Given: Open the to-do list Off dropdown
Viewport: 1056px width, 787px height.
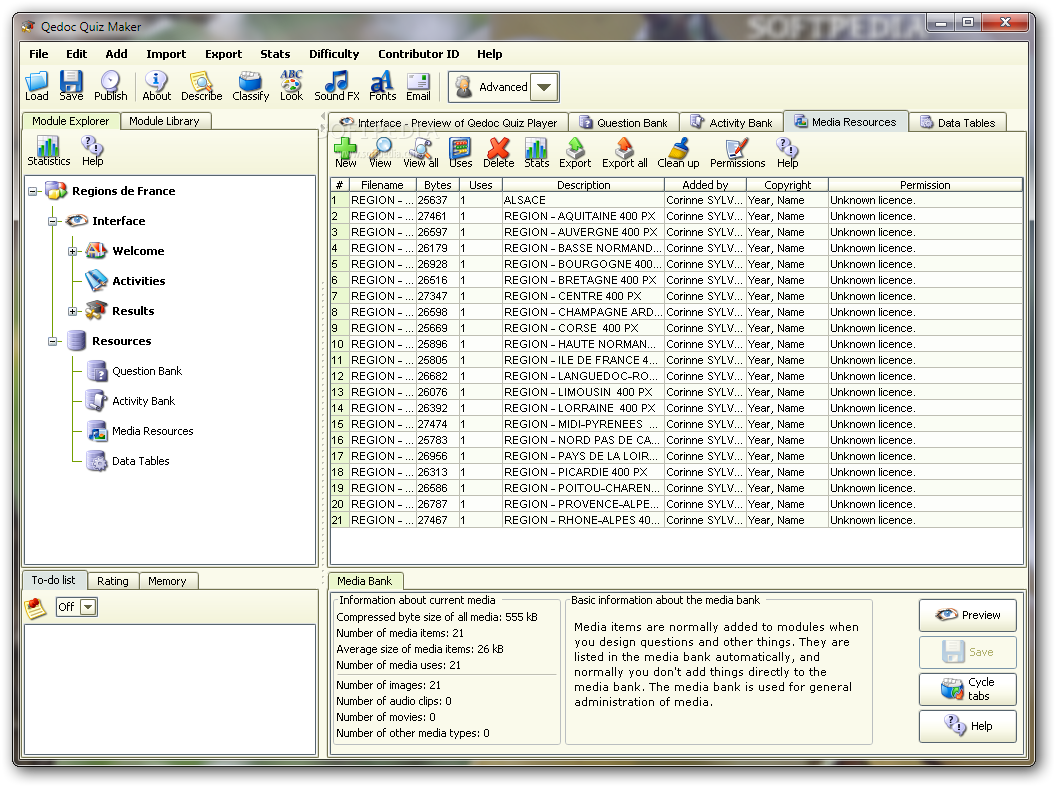Looking at the screenshot, I should pos(88,607).
